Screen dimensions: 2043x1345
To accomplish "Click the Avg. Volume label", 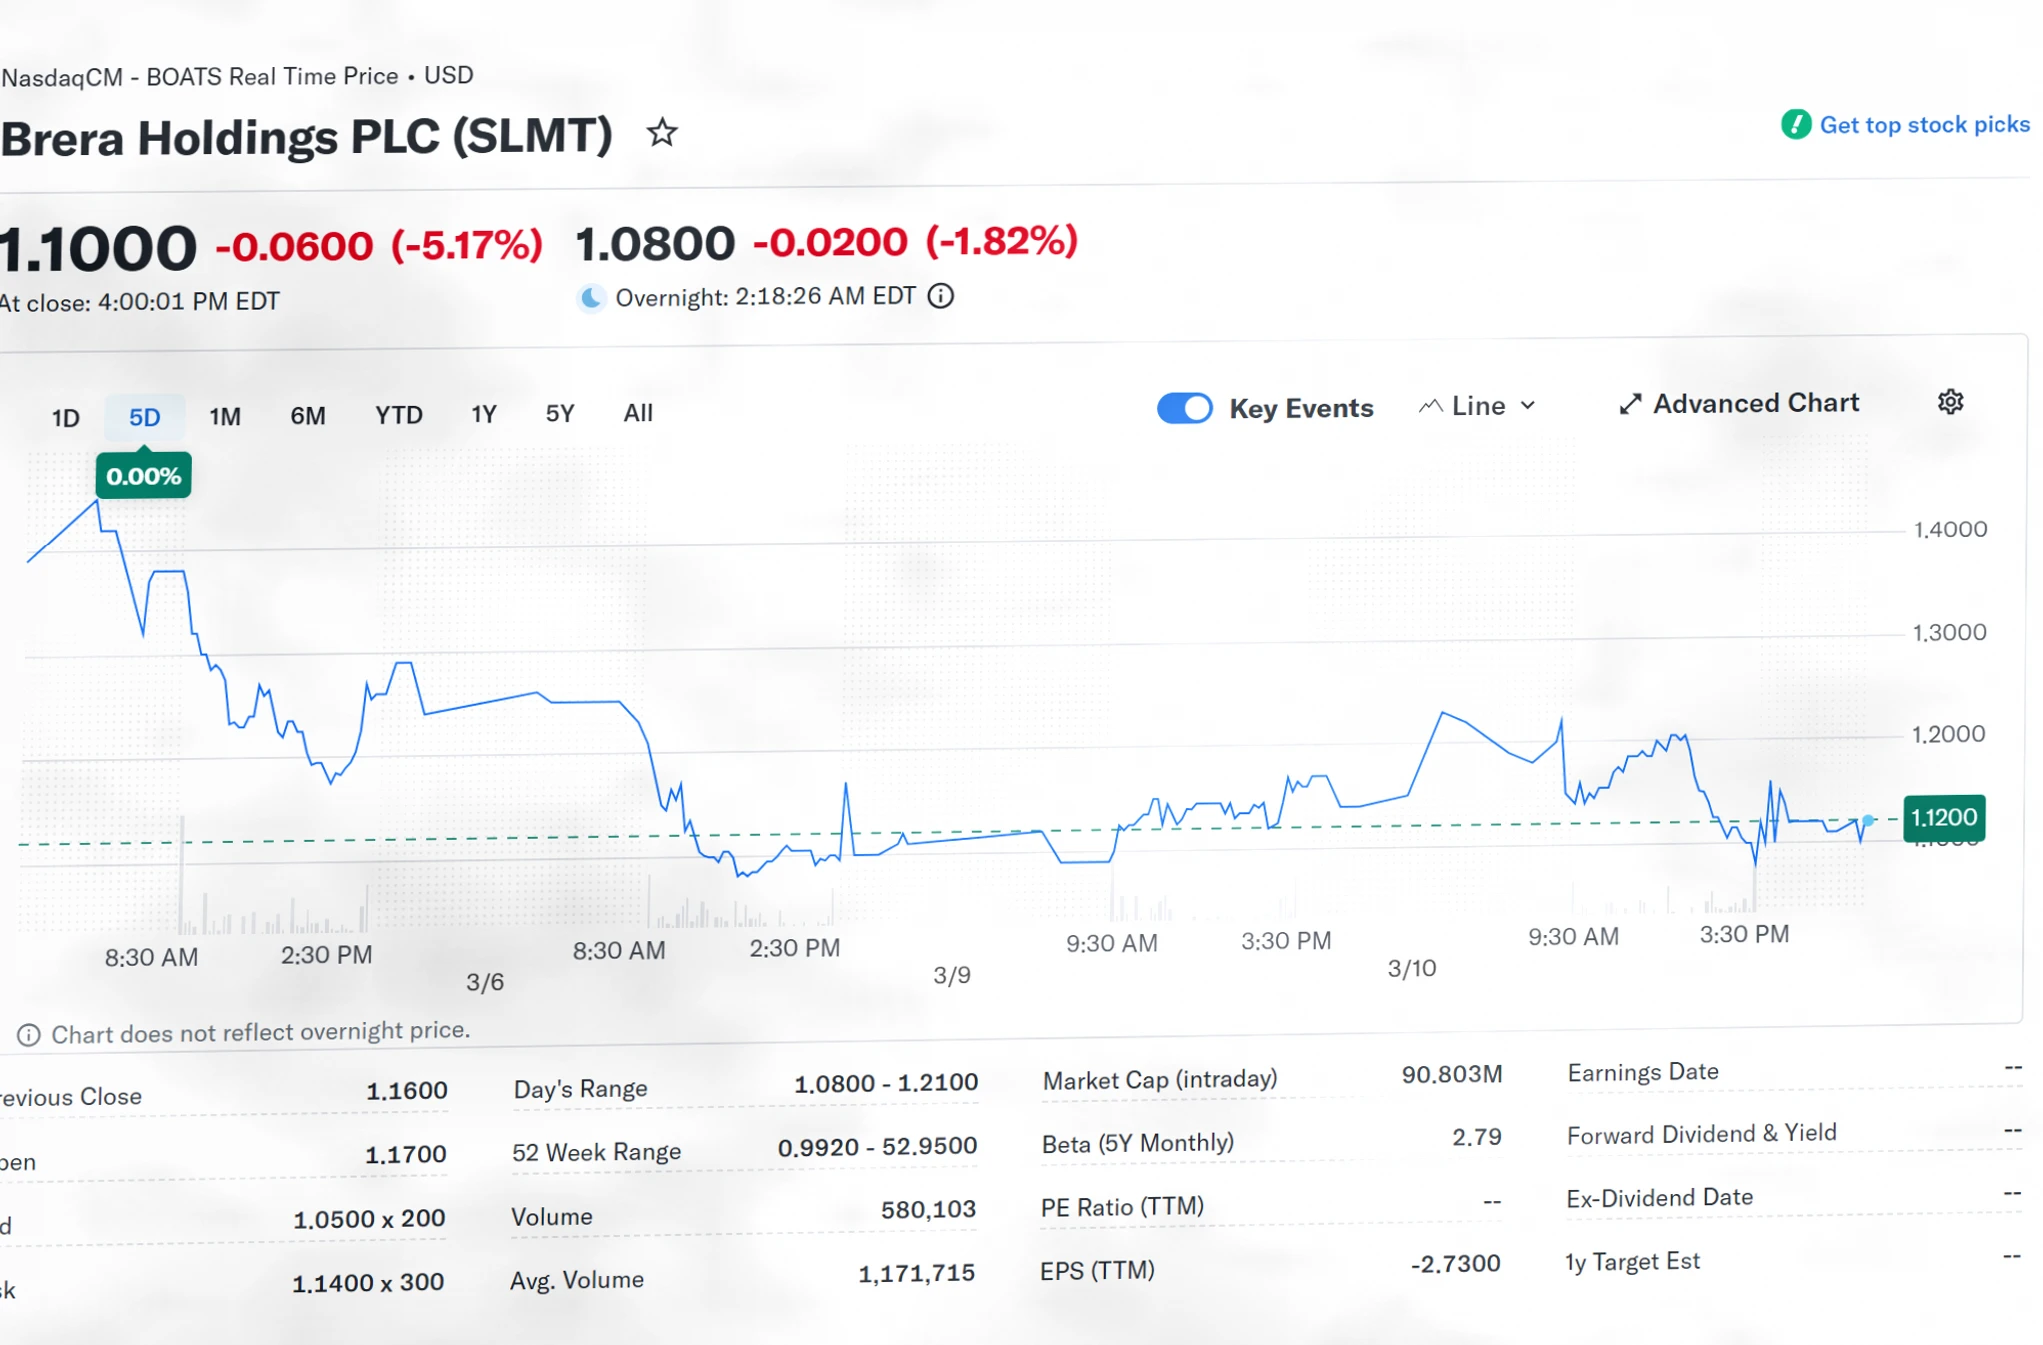I will point(577,1279).
